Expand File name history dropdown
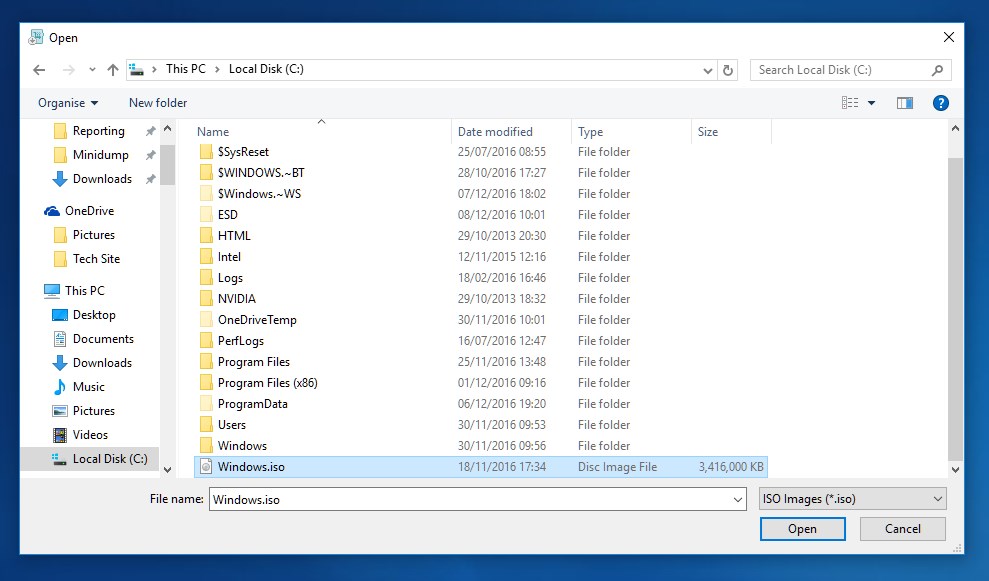 pos(738,500)
